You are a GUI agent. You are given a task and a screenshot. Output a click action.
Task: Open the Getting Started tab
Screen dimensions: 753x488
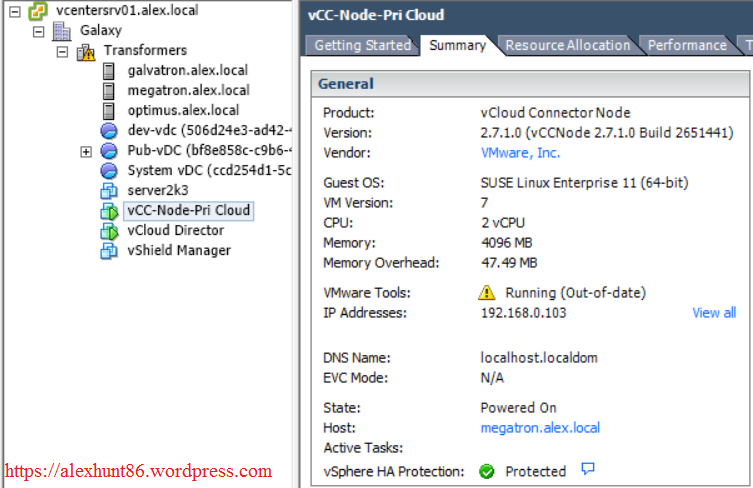362,45
